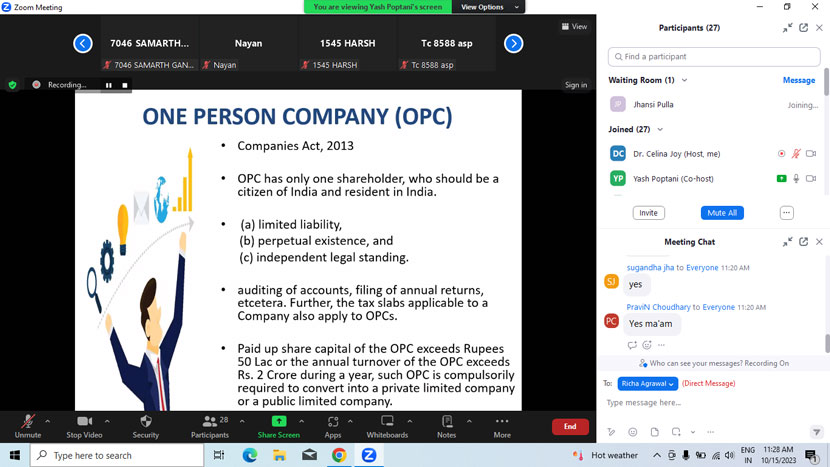The height and width of the screenshot is (467, 830).
Task: Collapse the Waiting Room section
Action: pyautogui.click(x=684, y=80)
